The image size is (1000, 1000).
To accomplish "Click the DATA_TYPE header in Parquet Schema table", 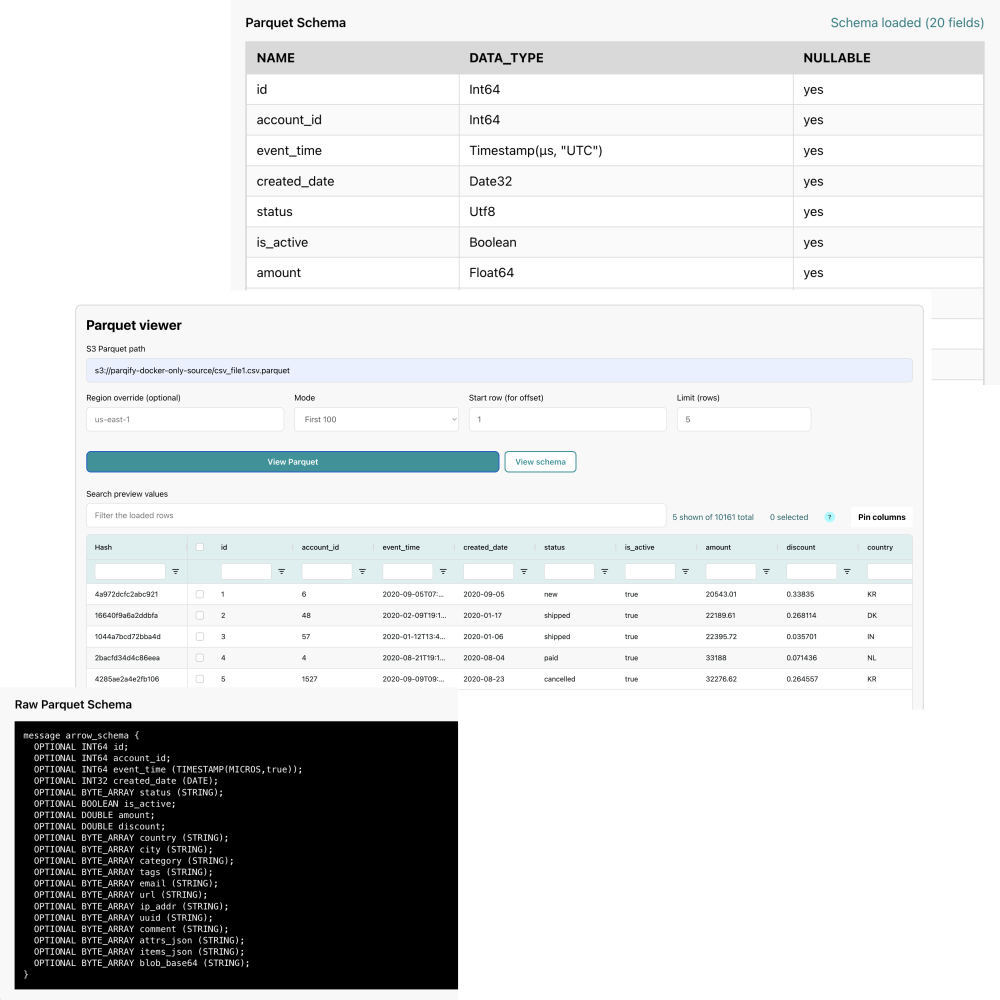I will pyautogui.click(x=506, y=58).
